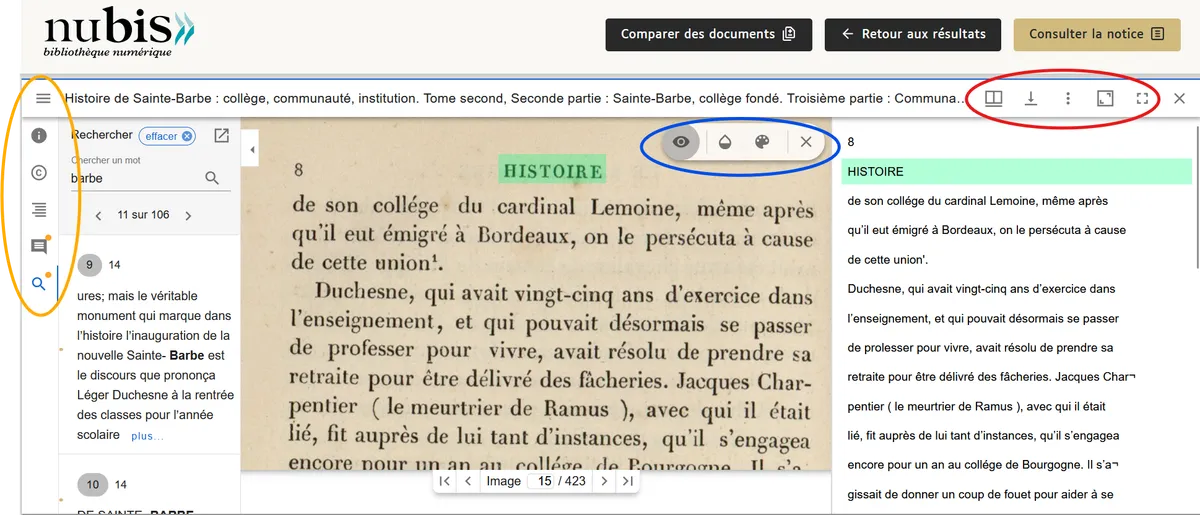Maximize the viewer window icon
The image size is (1200, 515).
tap(1105, 98)
